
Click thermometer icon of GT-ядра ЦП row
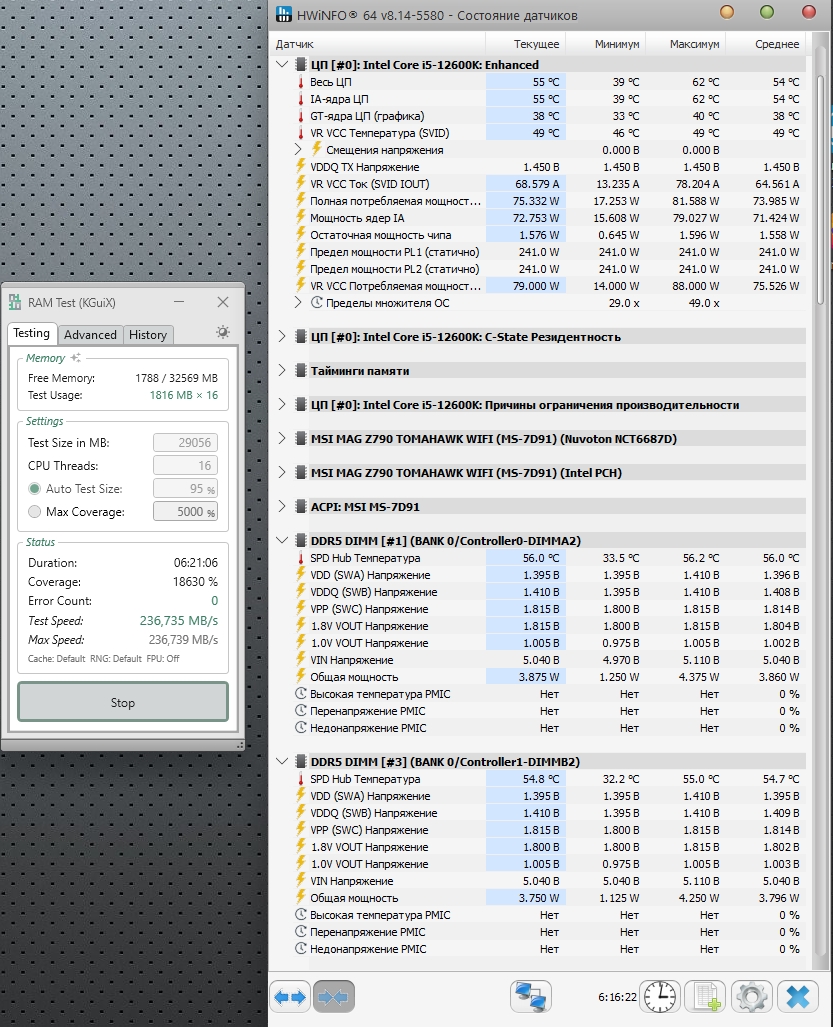301,116
